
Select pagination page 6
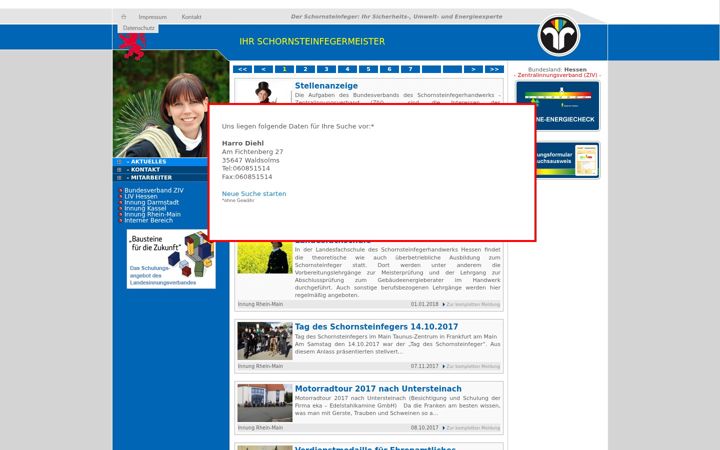click(x=389, y=69)
